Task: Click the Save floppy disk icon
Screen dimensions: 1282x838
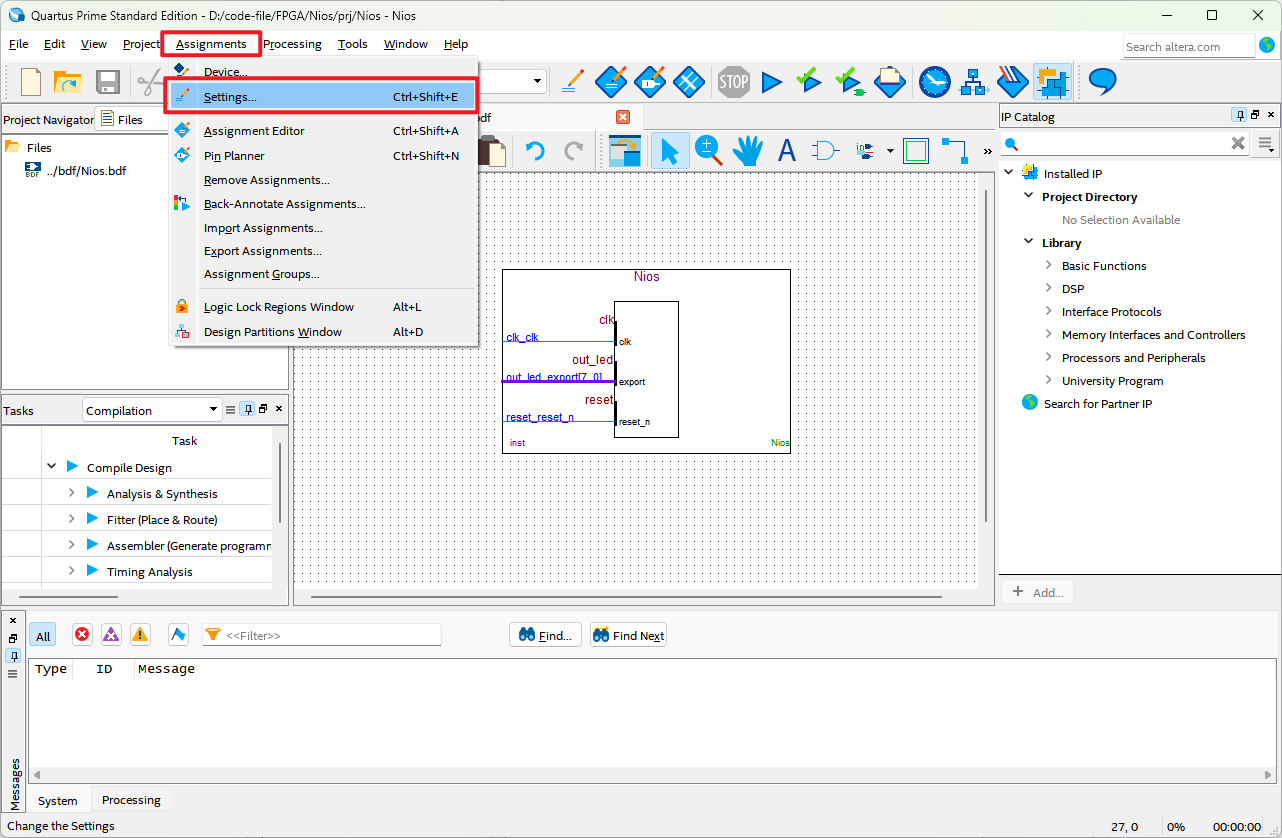Action: 107,82
